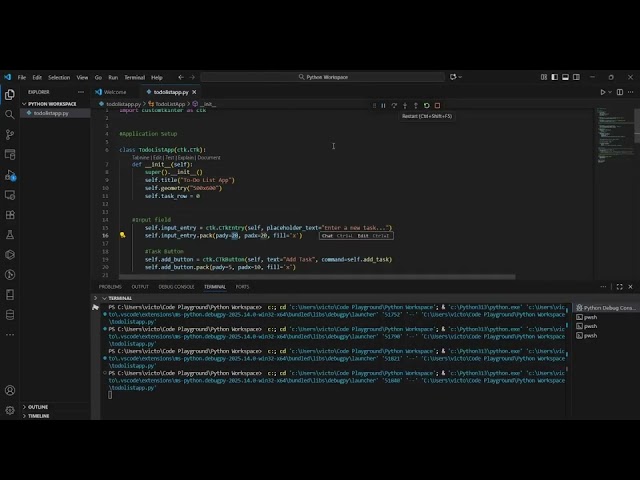Show additional views ellipsis in activity bar

10,335
